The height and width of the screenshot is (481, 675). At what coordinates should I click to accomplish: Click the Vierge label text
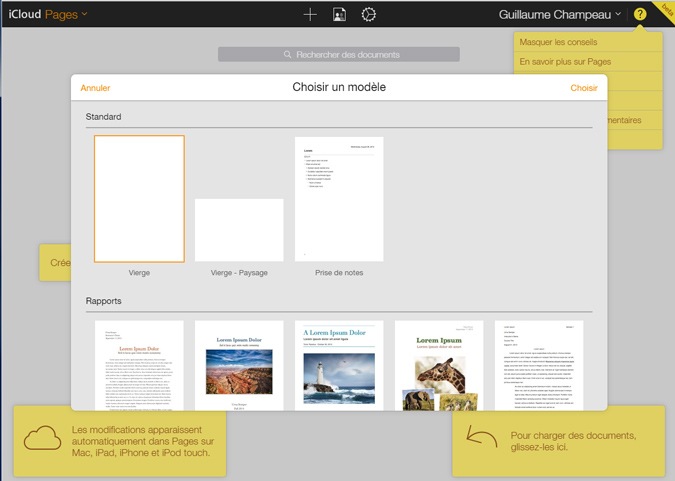coord(139,273)
